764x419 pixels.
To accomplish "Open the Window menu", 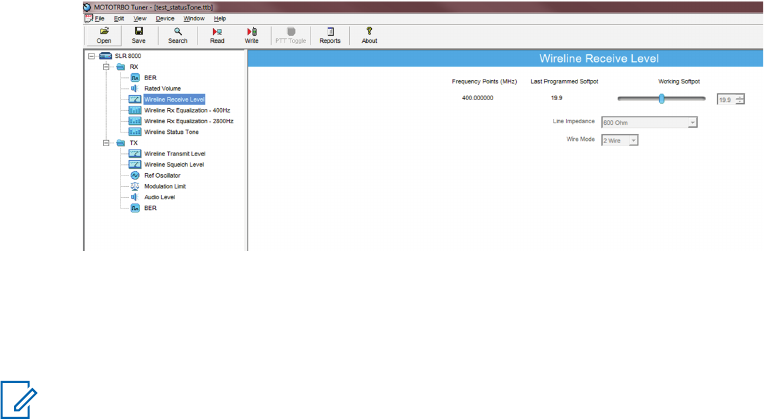I will 194,19.
